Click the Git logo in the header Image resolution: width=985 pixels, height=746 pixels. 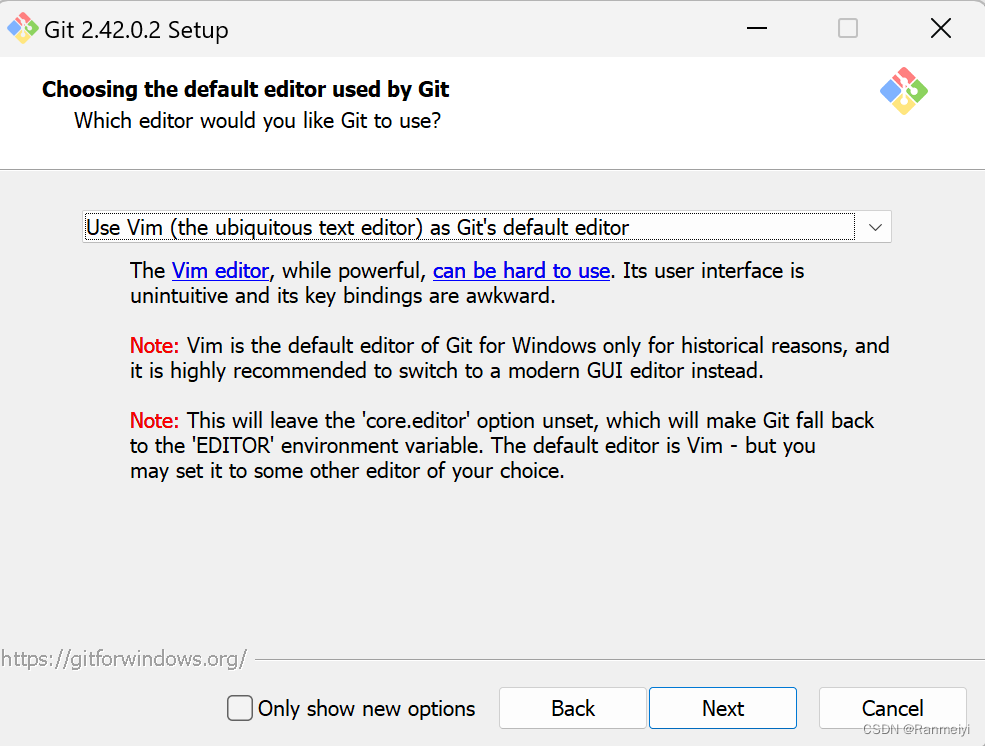(903, 91)
